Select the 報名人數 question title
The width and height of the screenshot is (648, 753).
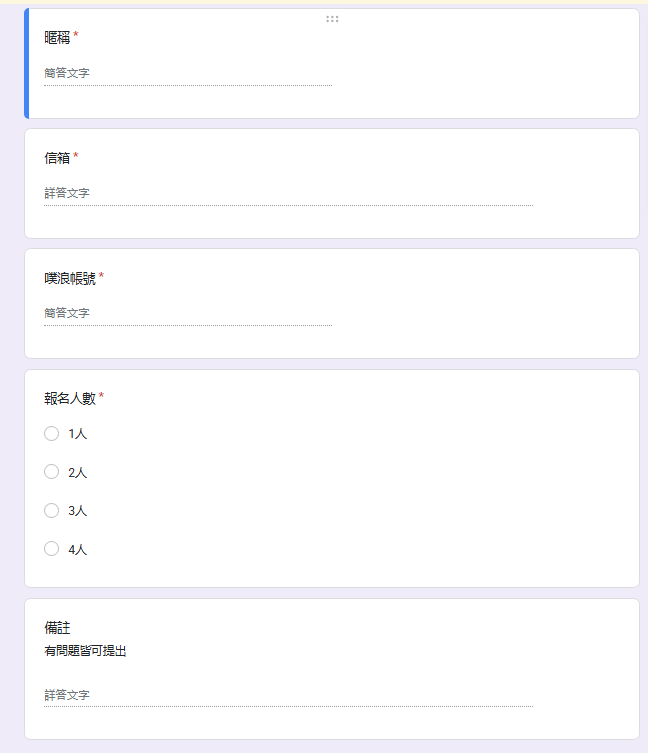(x=70, y=398)
